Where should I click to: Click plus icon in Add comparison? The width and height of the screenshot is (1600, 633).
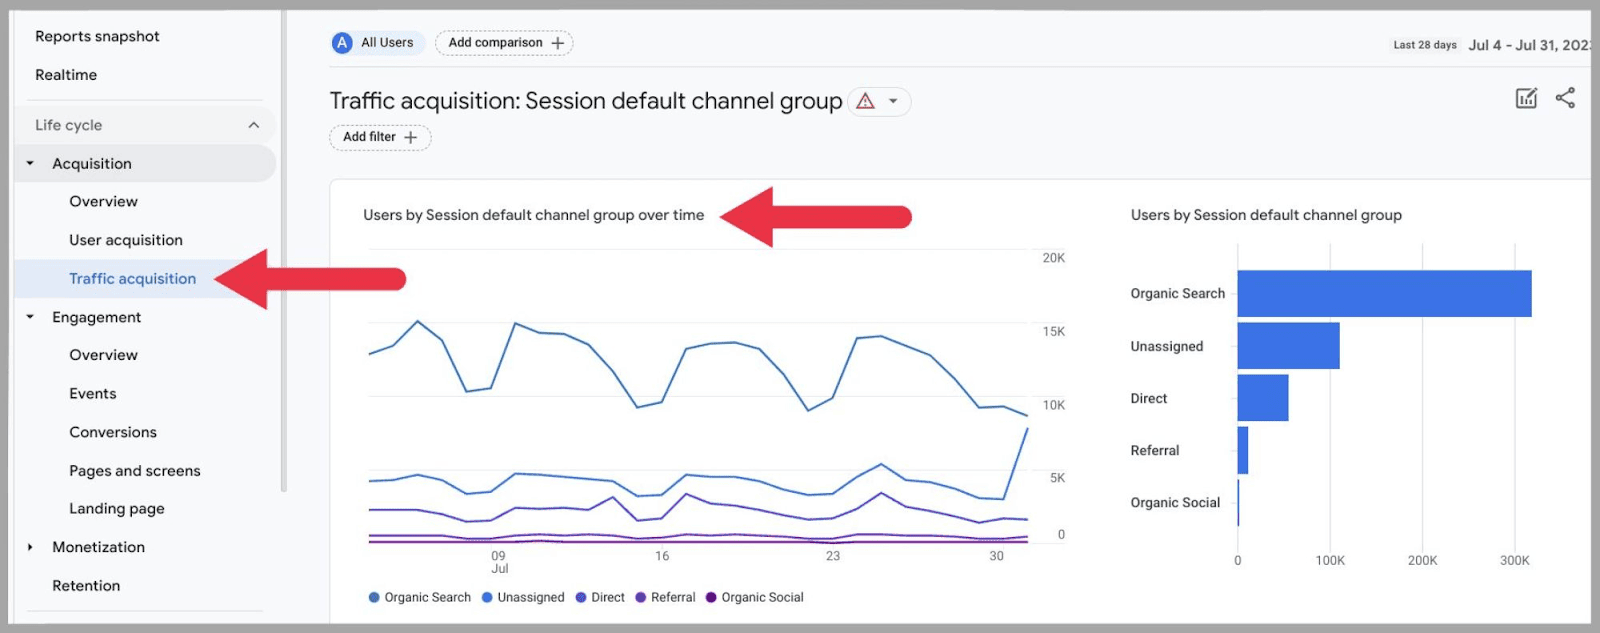coord(558,43)
